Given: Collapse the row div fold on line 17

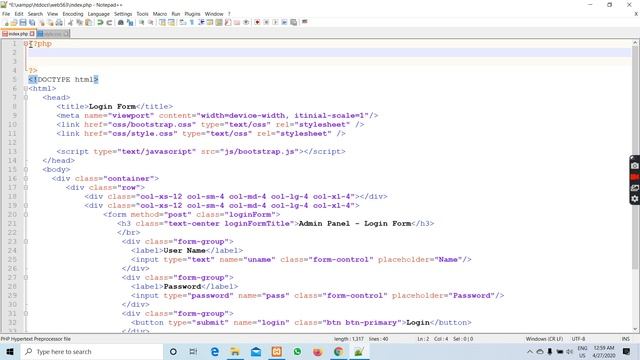Looking at the screenshot, I should (x=26, y=187).
